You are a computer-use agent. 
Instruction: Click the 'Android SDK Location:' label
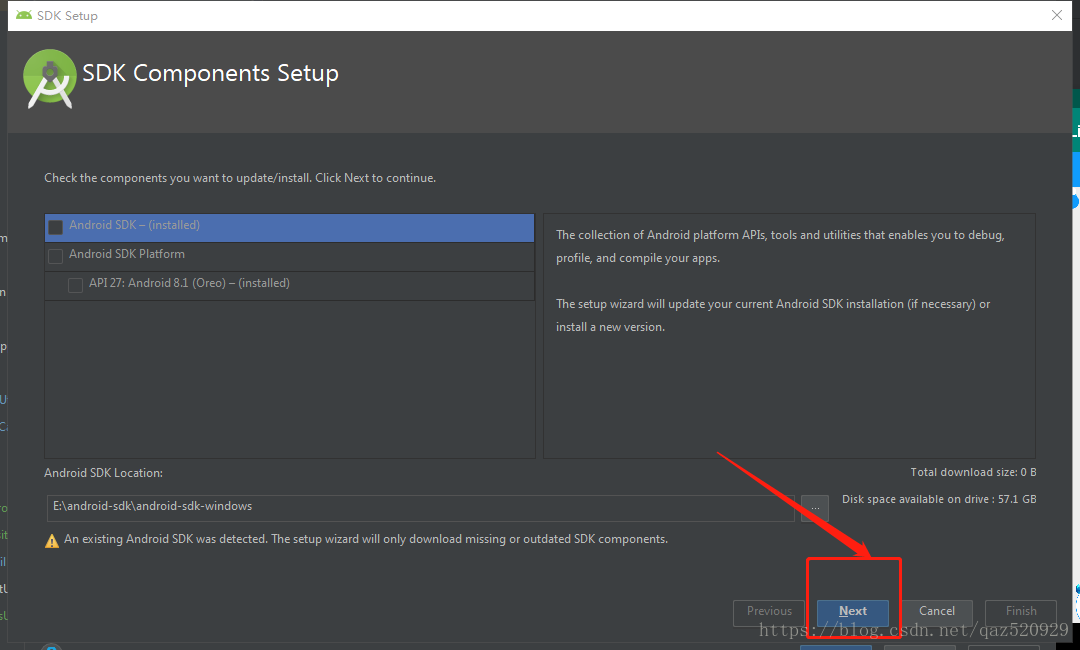tap(103, 473)
